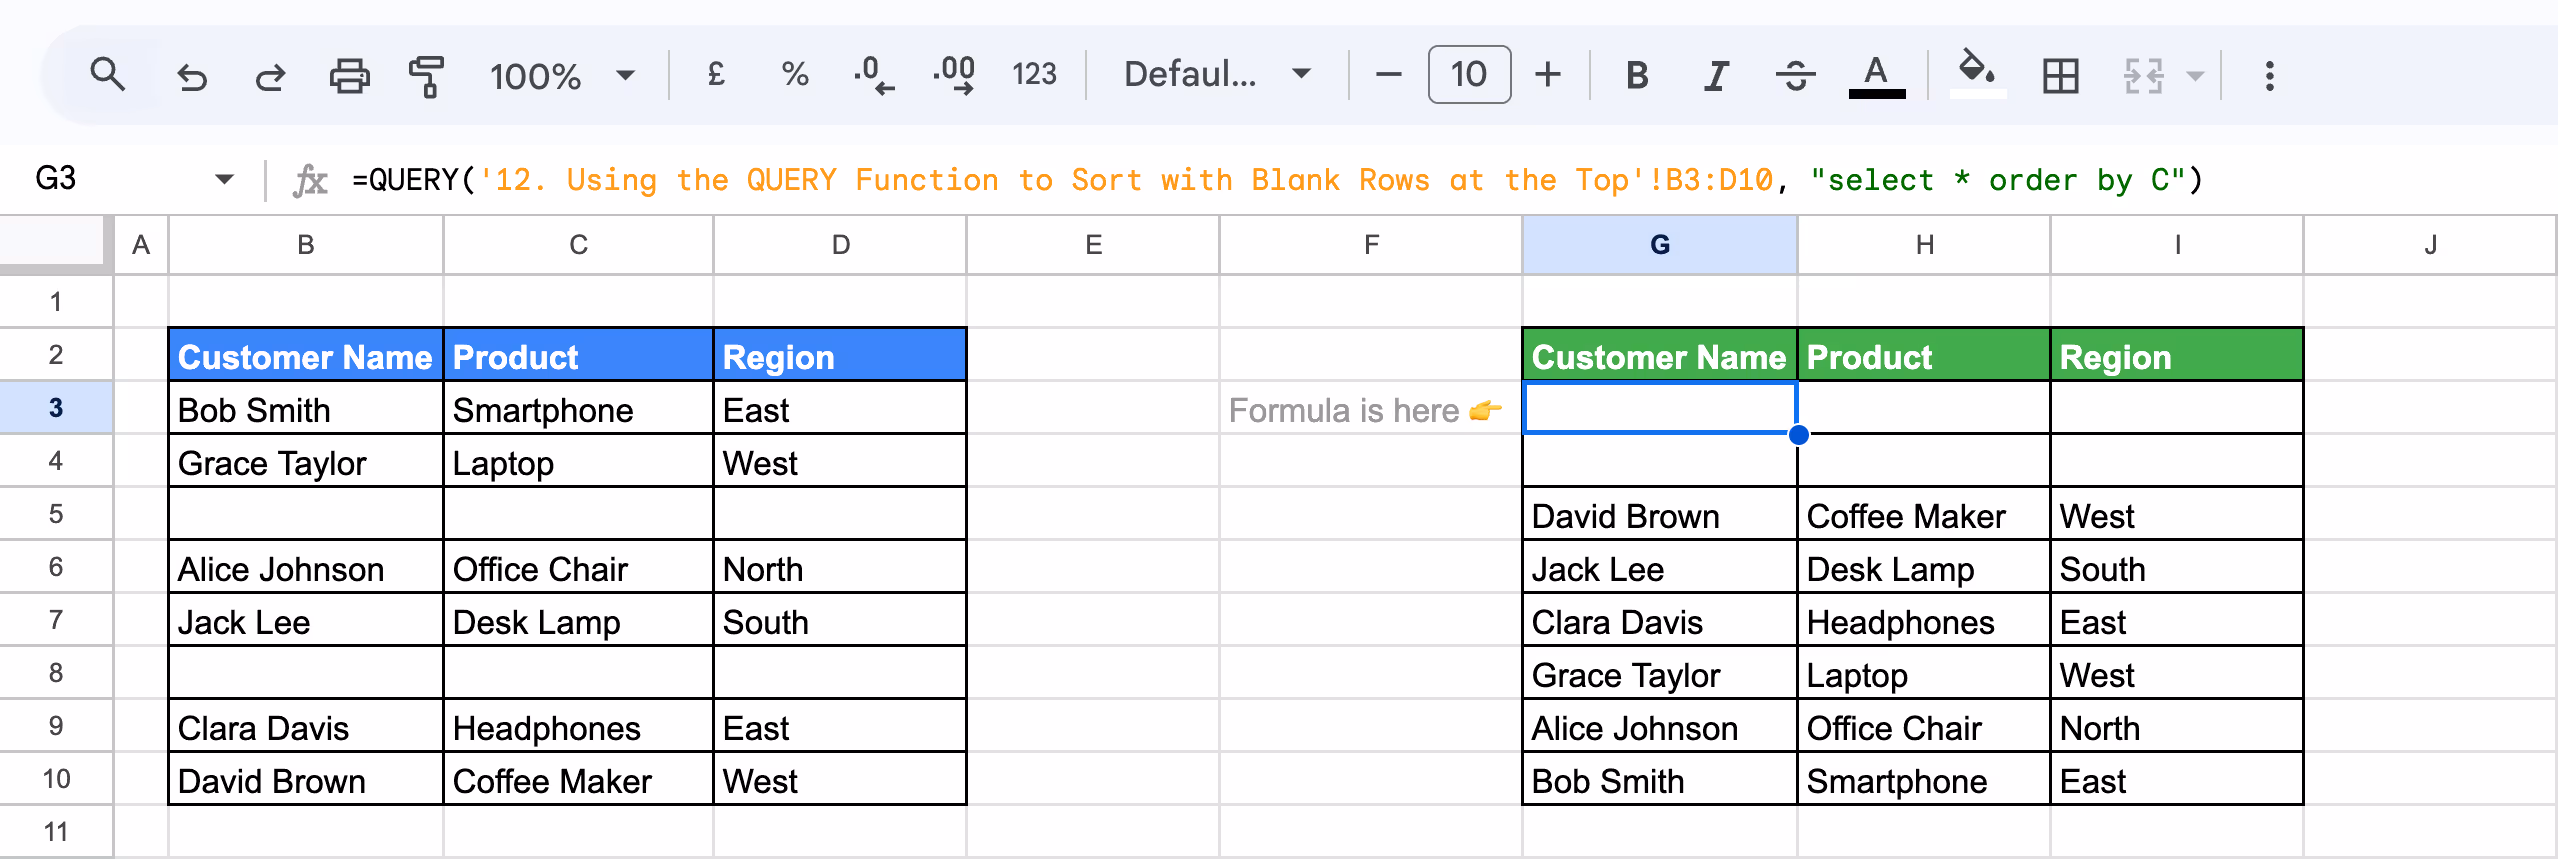
Task: Select column B header
Action: [x=306, y=245]
